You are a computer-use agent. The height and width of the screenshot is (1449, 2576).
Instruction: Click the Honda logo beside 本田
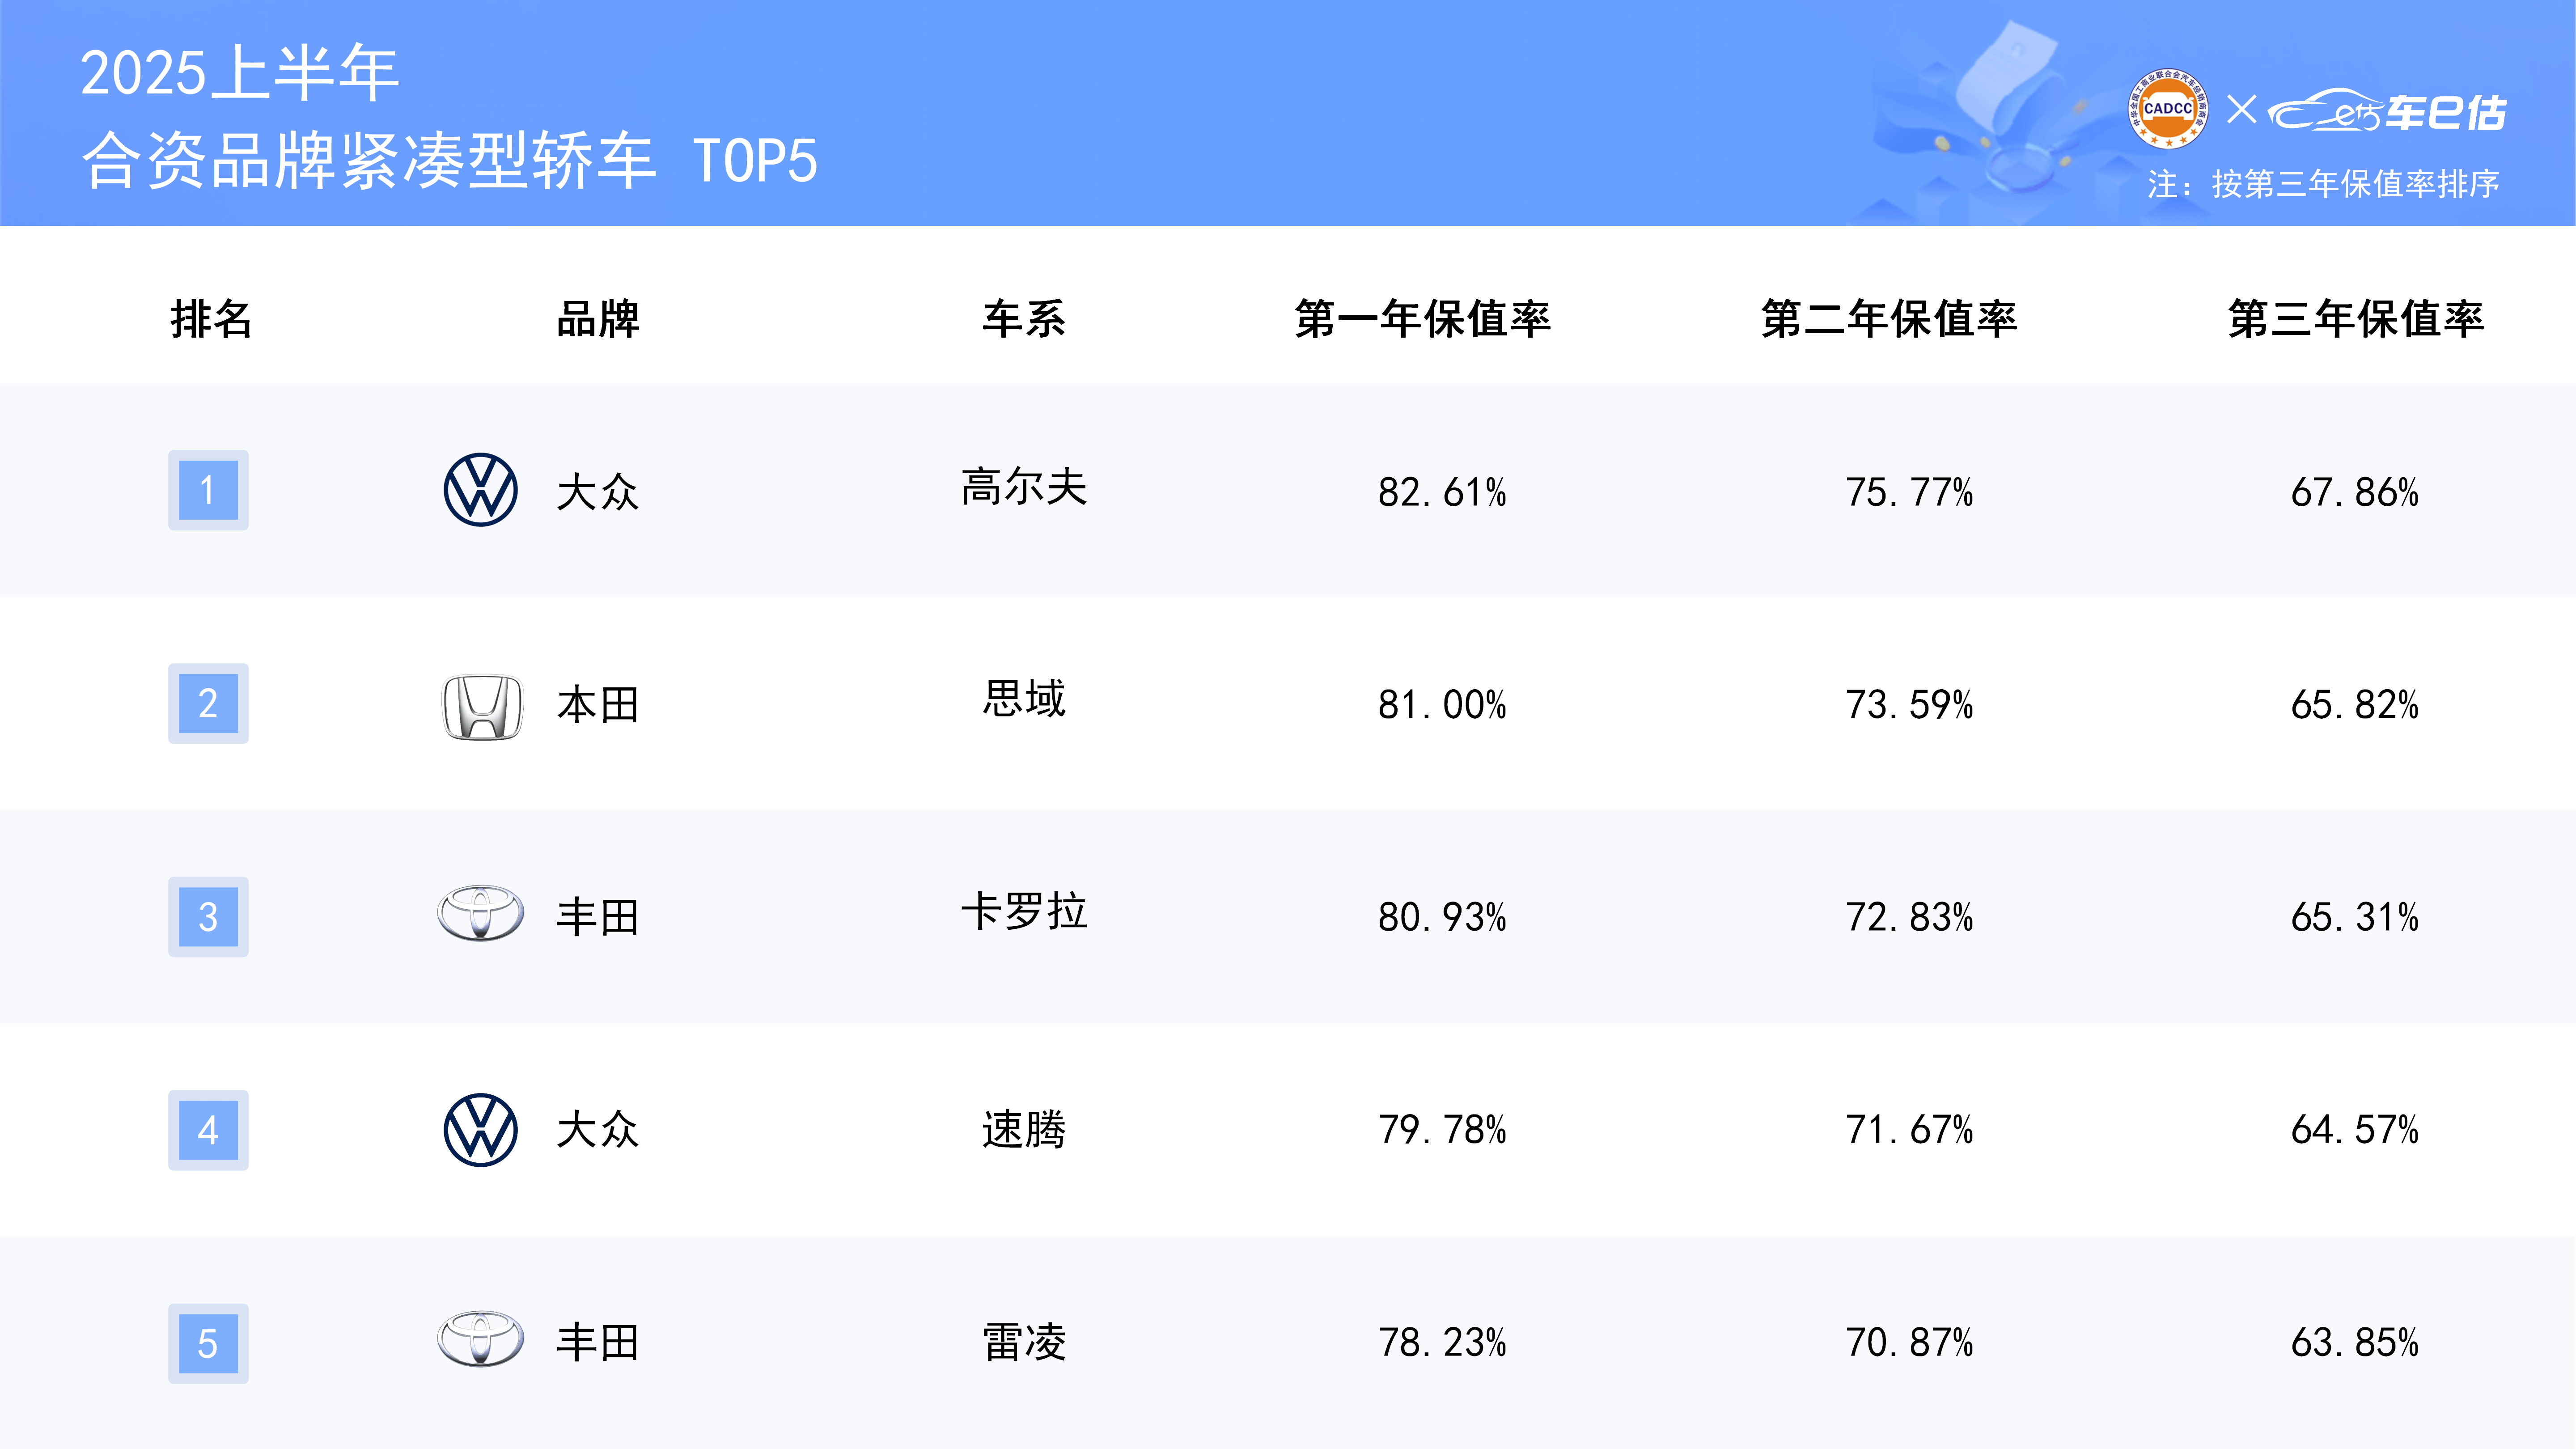482,707
